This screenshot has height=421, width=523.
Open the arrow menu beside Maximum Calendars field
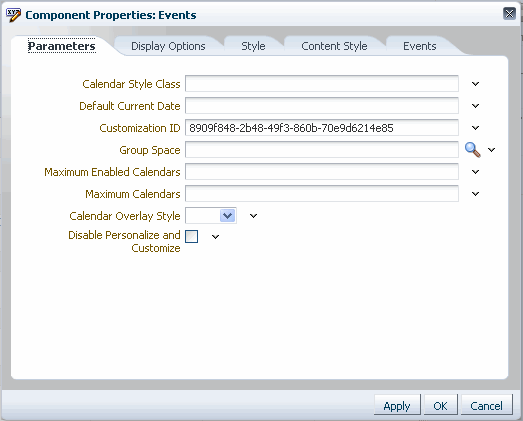coord(475,194)
